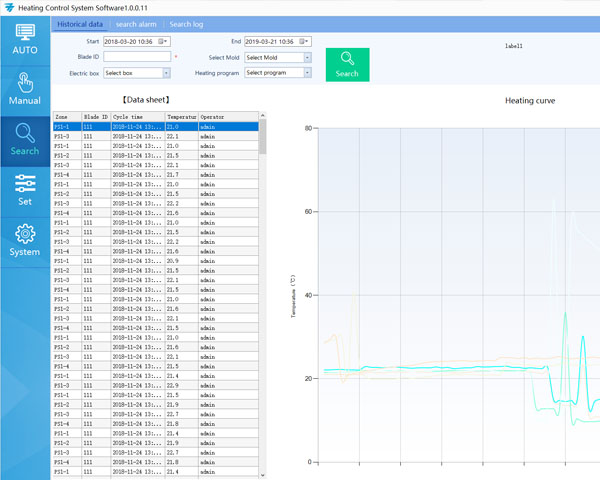Expand the Select Mold dropdown
This screenshot has height=480, width=600.
pos(307,57)
